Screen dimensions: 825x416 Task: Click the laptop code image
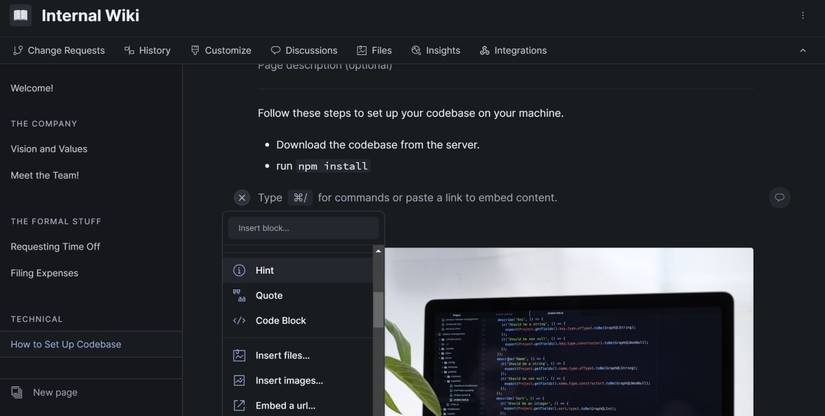(x=569, y=332)
